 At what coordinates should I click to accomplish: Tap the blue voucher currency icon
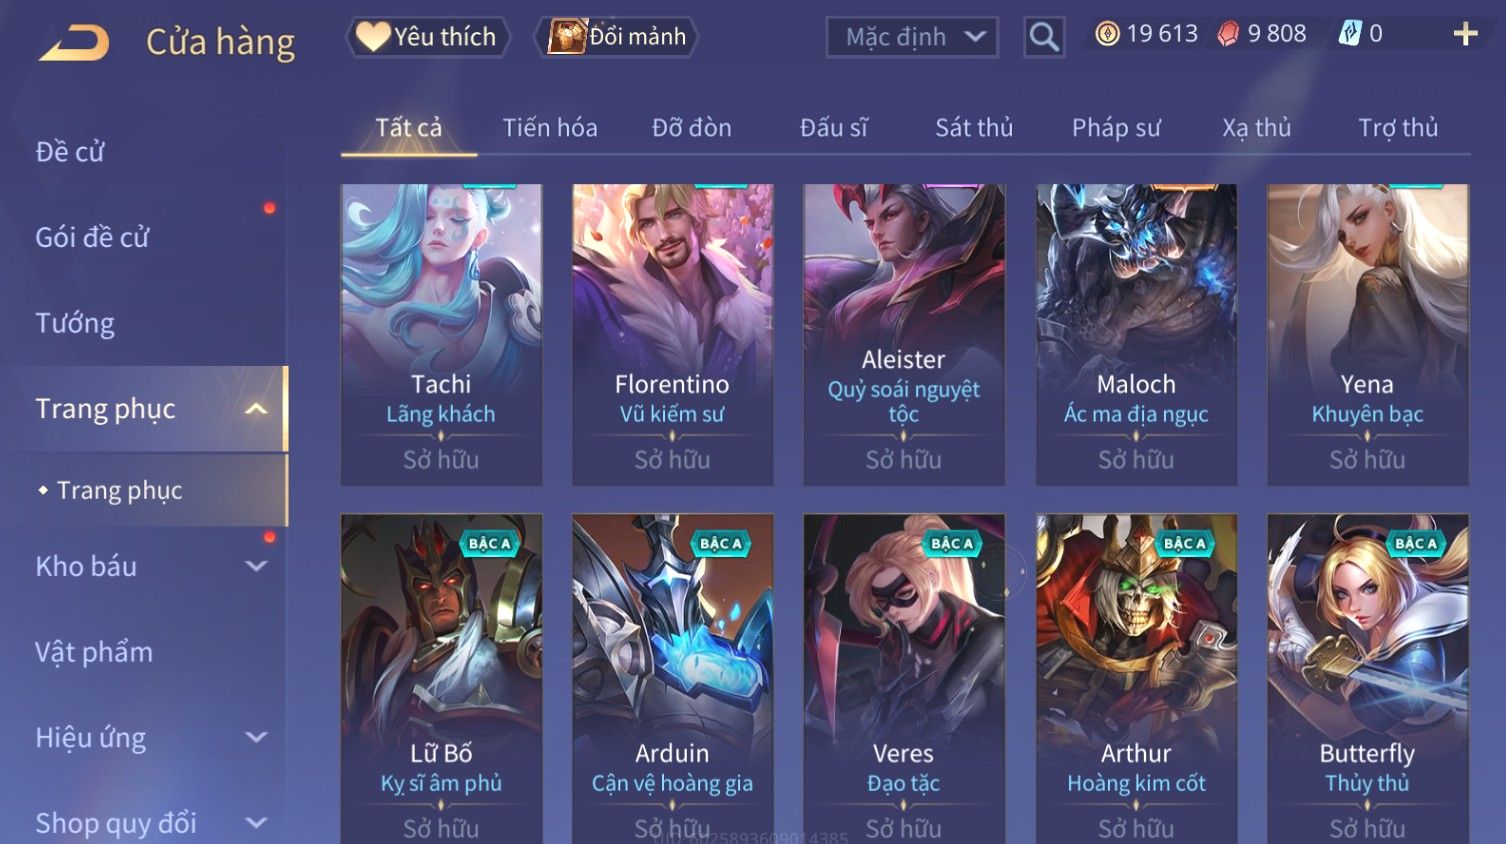click(1350, 34)
